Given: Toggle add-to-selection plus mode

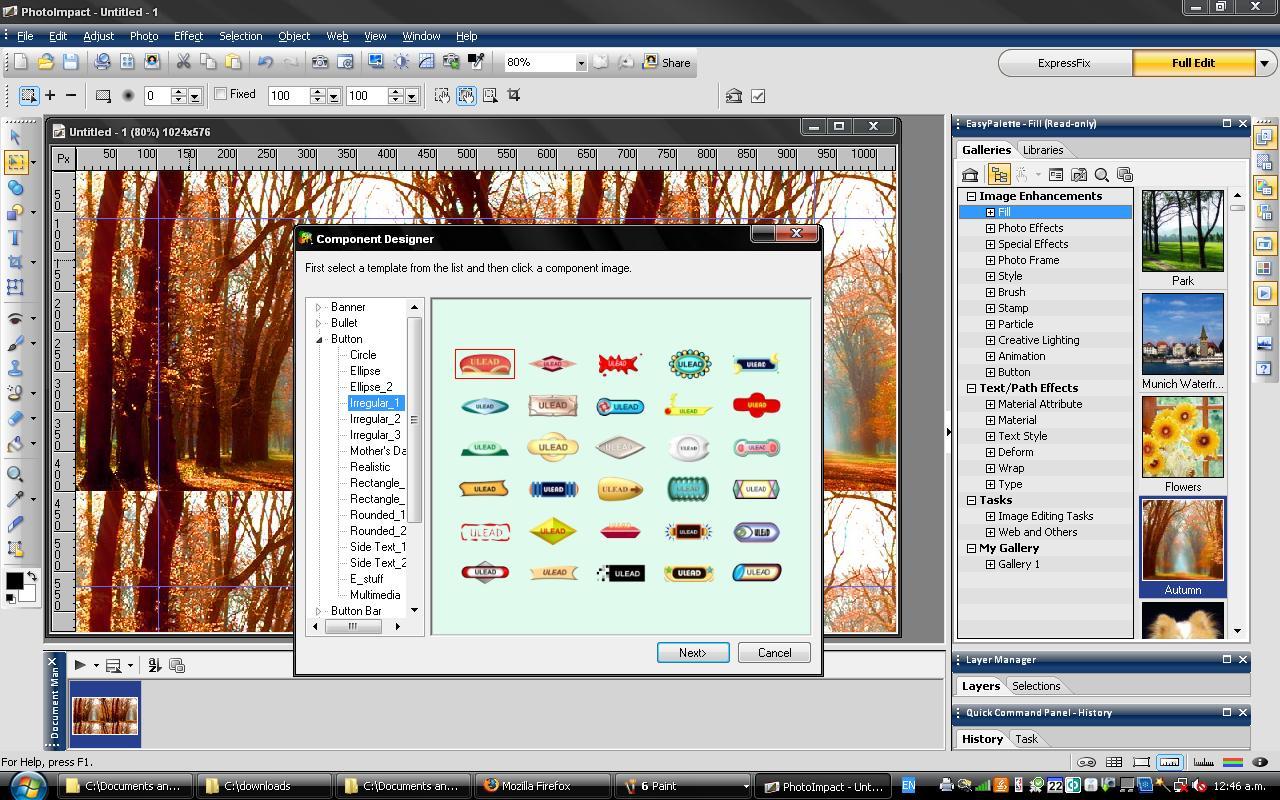Looking at the screenshot, I should [x=50, y=95].
